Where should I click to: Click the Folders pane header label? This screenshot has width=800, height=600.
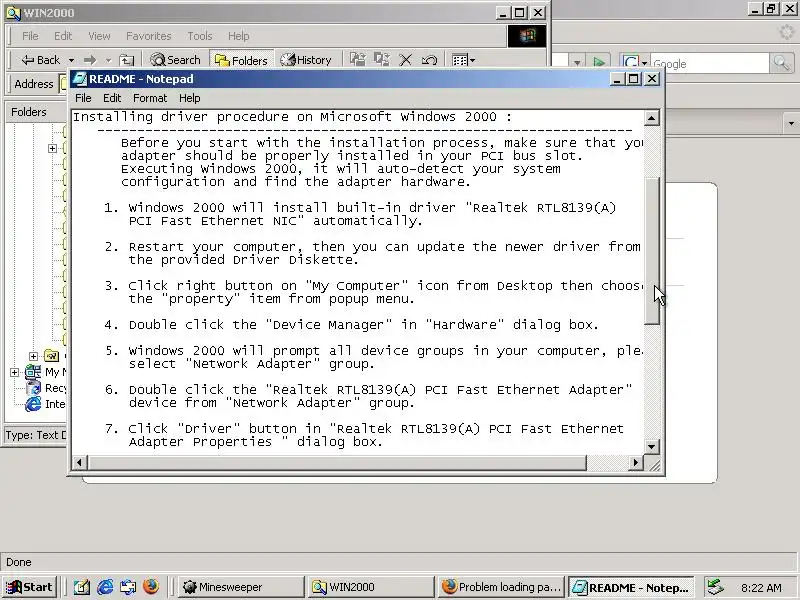point(29,112)
